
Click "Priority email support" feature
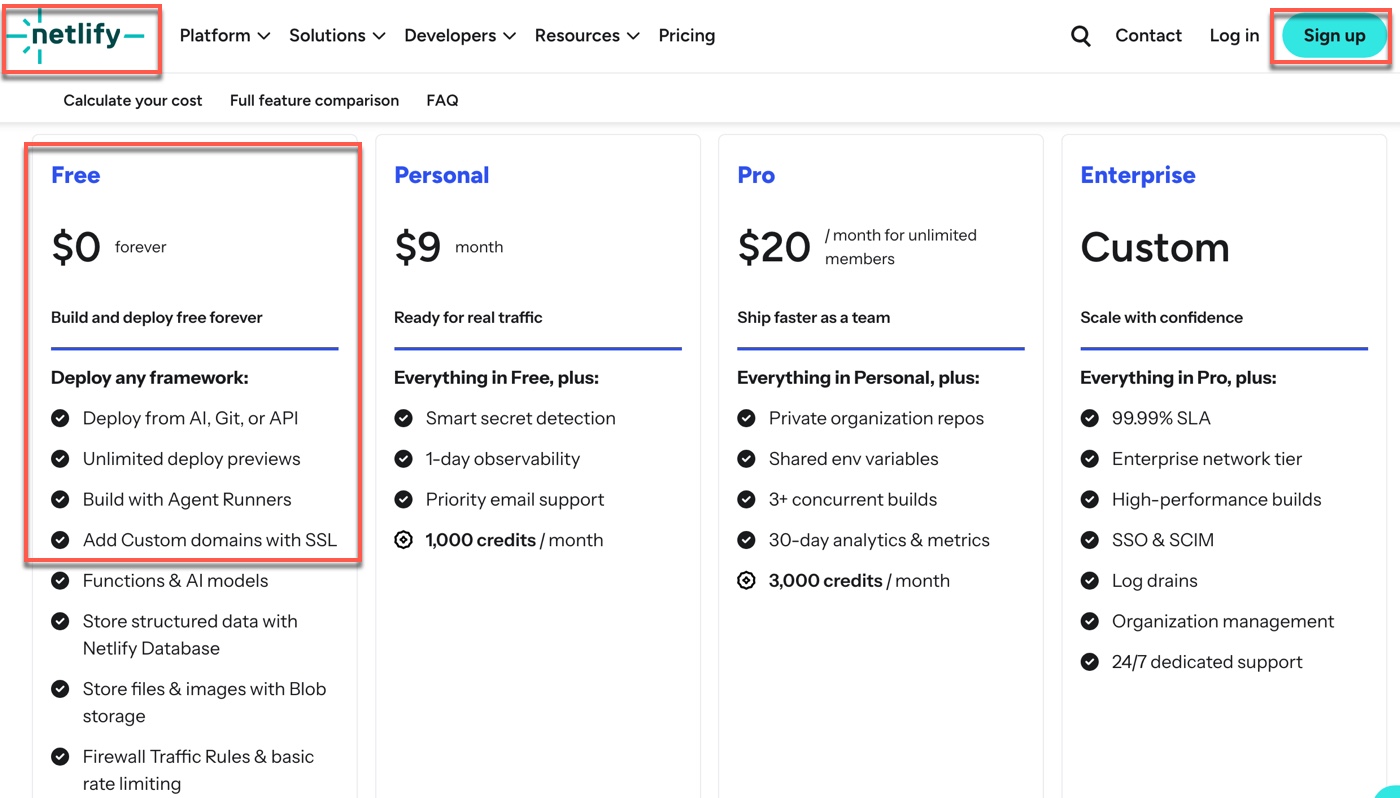(x=515, y=500)
